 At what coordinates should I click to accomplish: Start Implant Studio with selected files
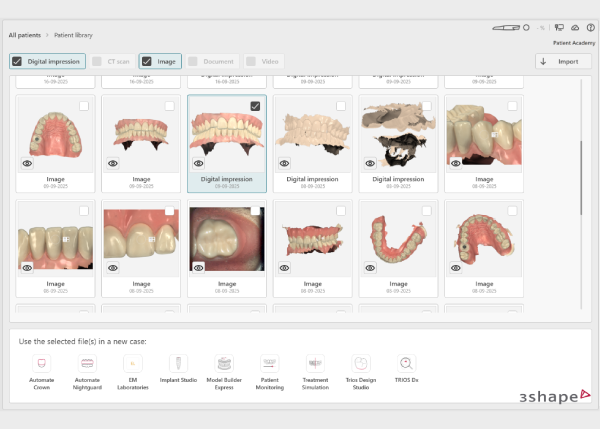click(178, 363)
